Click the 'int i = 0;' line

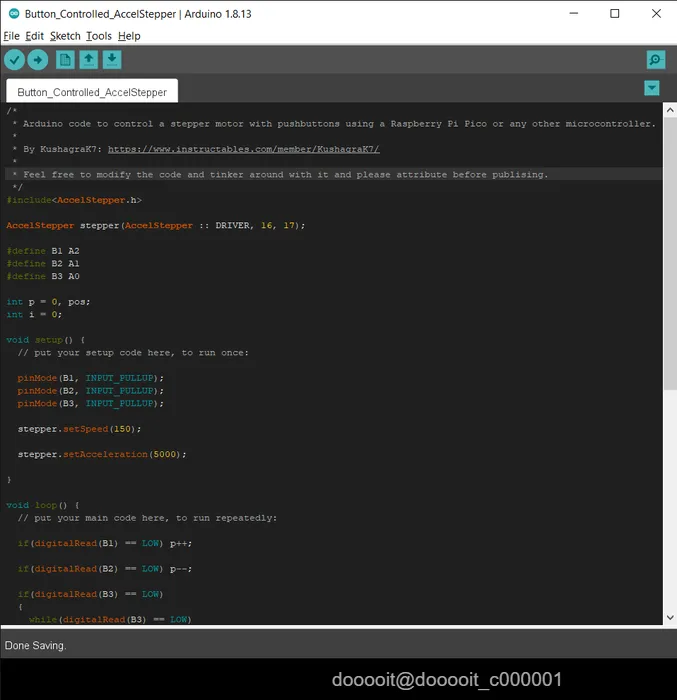pos(34,314)
